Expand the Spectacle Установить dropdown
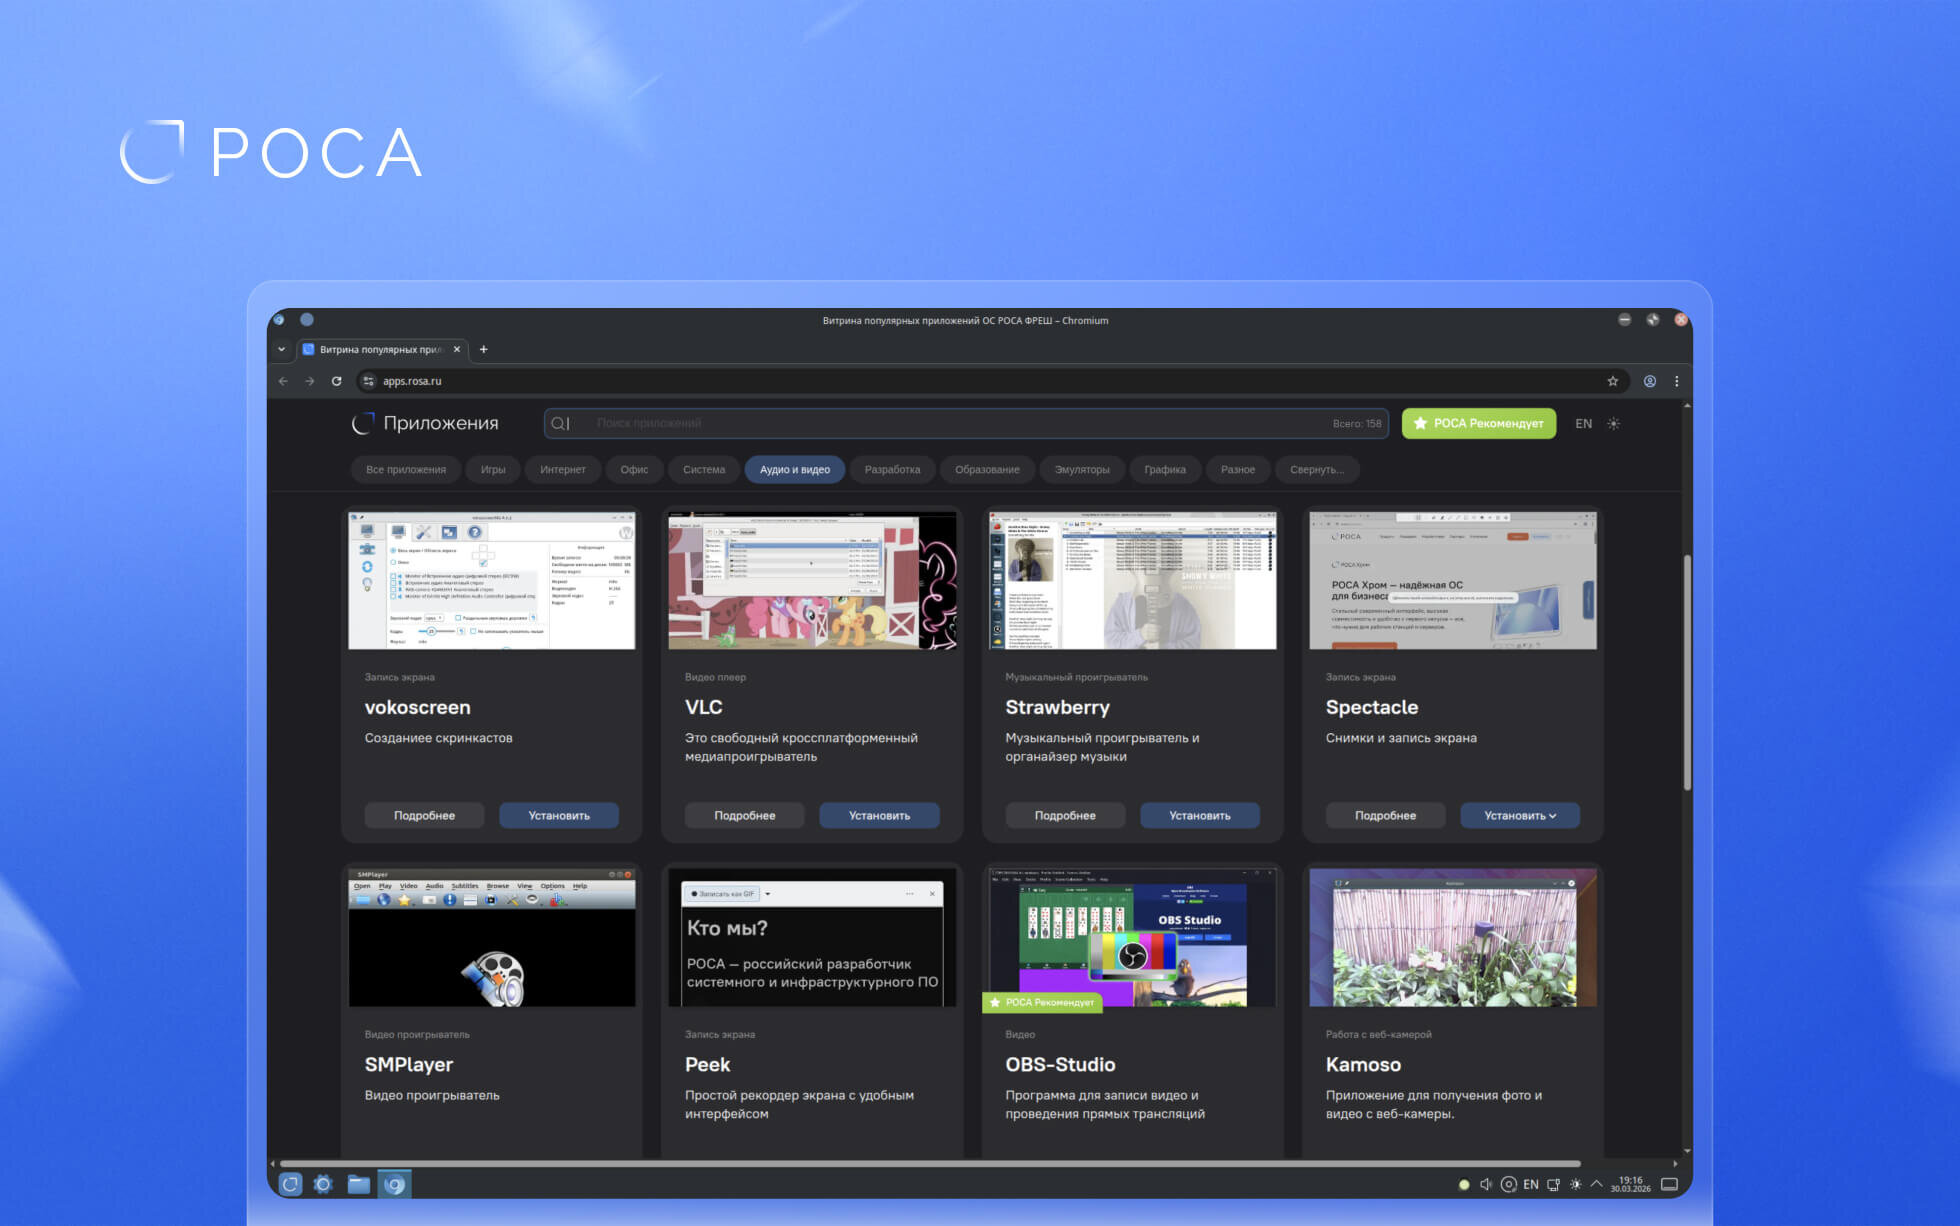This screenshot has height=1226, width=1960. coord(1520,816)
